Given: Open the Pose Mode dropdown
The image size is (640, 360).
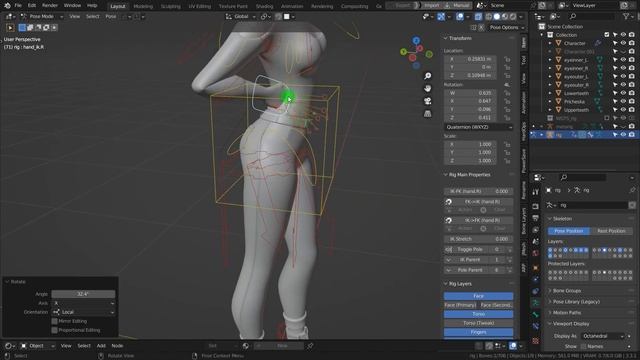Looking at the screenshot, I should coord(41,17).
